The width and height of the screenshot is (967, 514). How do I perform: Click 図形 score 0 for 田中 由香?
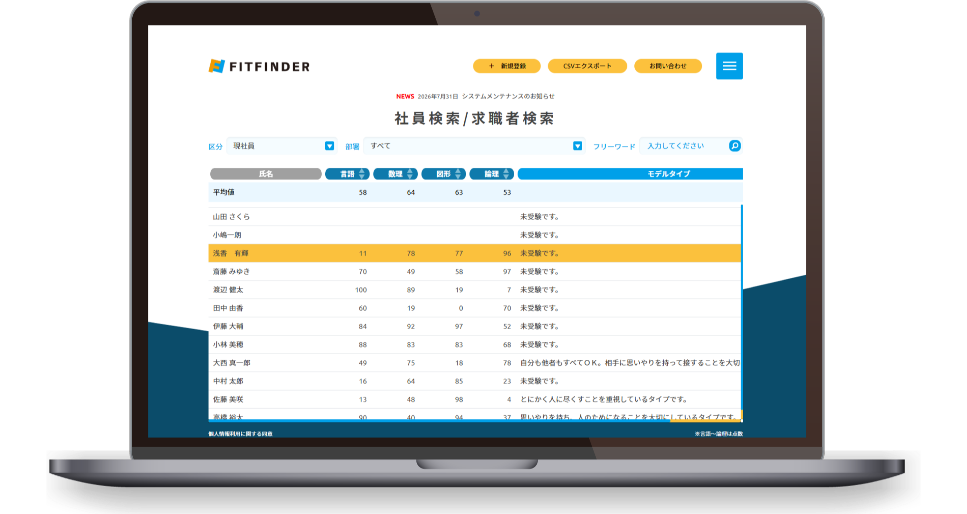click(461, 309)
